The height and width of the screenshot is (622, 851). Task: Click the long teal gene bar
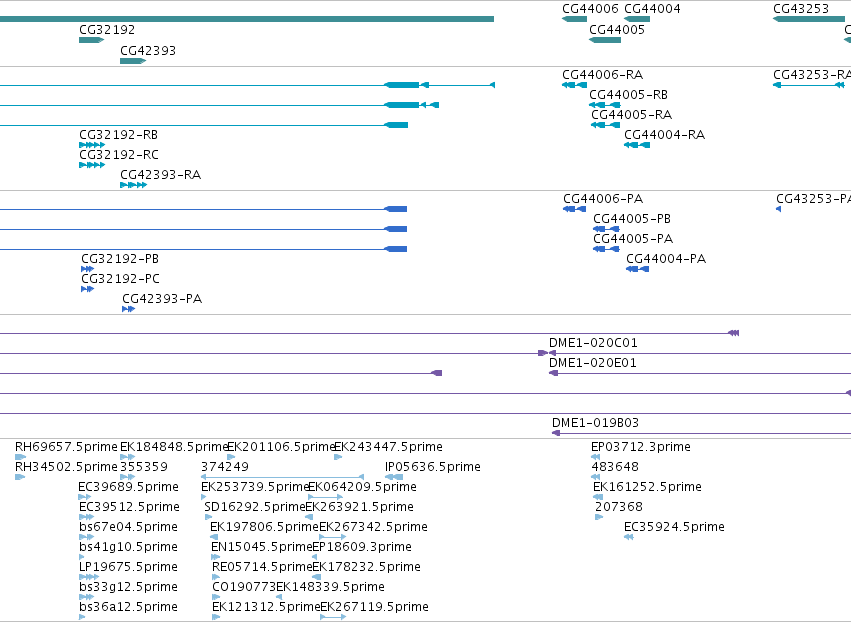tap(247, 19)
